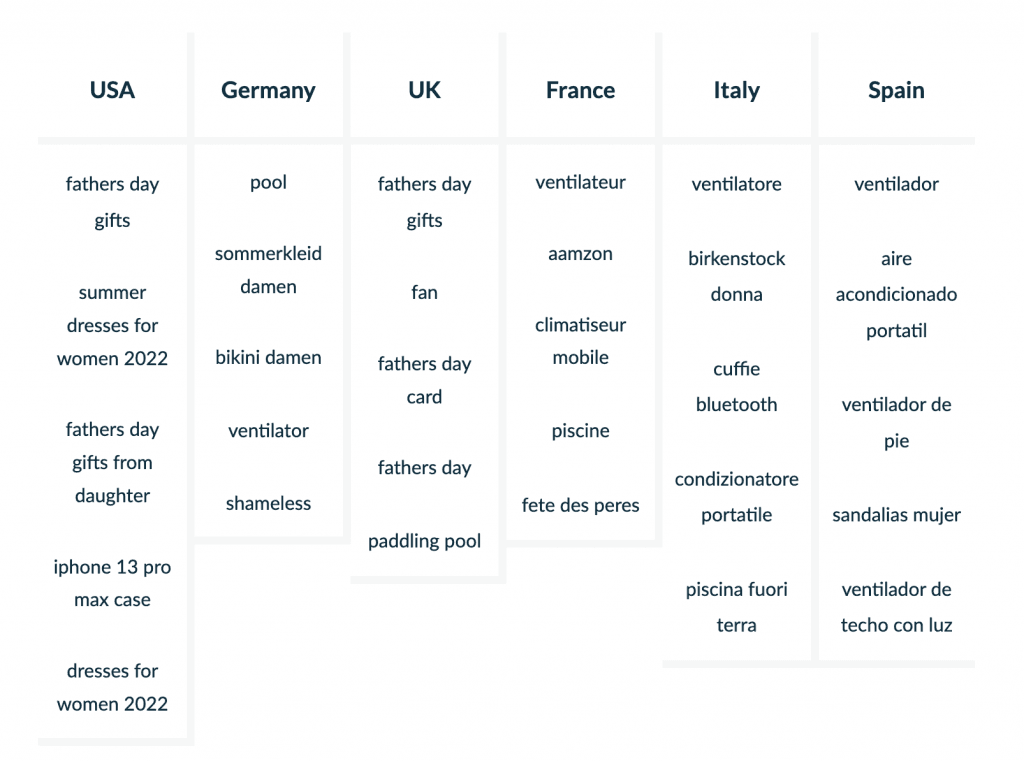Click the Italy column header
Viewport: 1024px width, 761px height.
pyautogui.click(x=736, y=90)
